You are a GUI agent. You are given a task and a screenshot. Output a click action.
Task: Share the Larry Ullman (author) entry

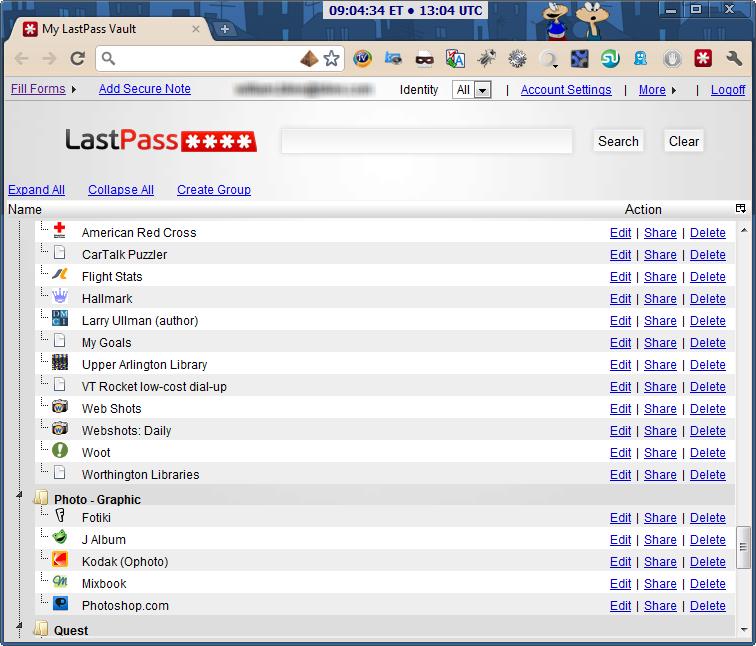[660, 321]
